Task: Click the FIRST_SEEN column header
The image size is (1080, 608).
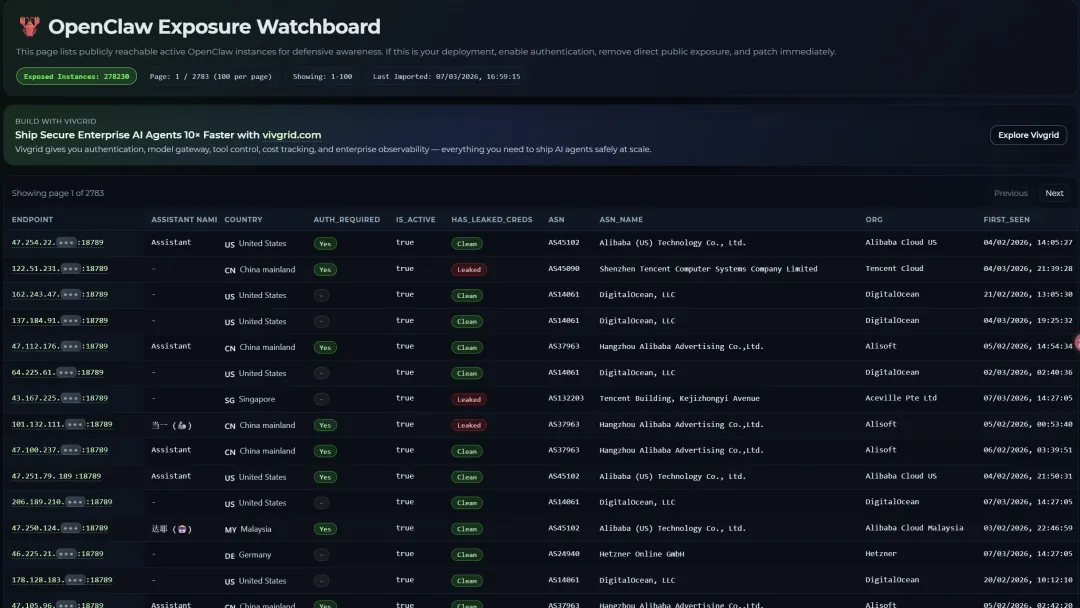Action: coord(1006,220)
